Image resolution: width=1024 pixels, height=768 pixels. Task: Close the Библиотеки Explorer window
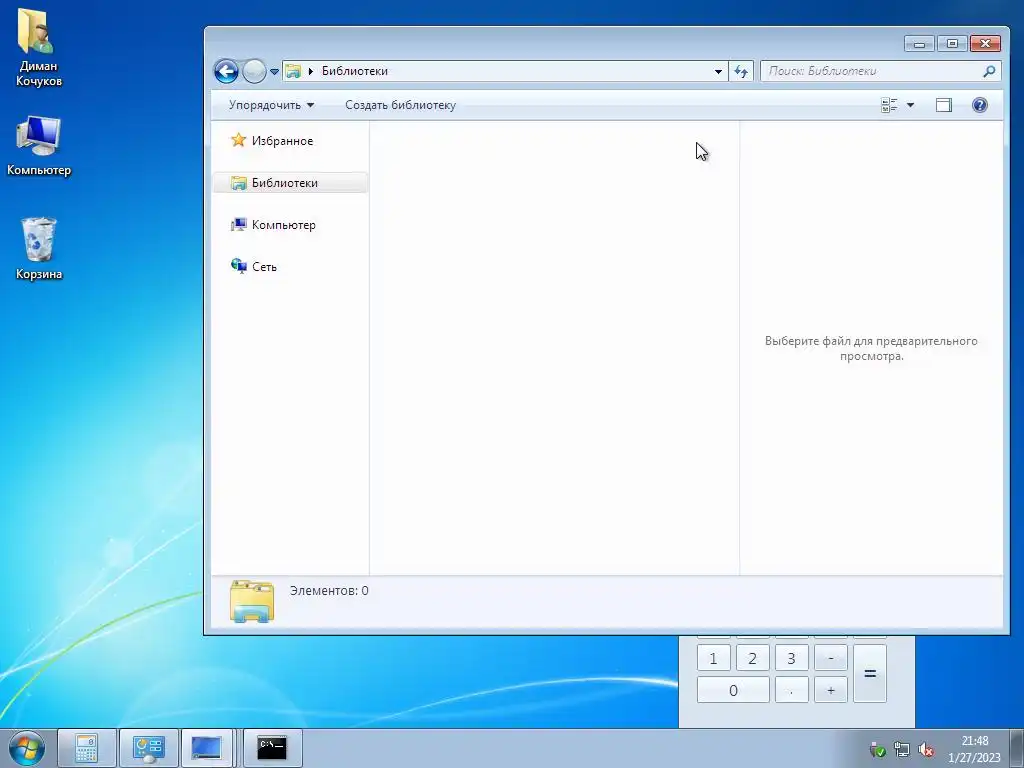(985, 44)
